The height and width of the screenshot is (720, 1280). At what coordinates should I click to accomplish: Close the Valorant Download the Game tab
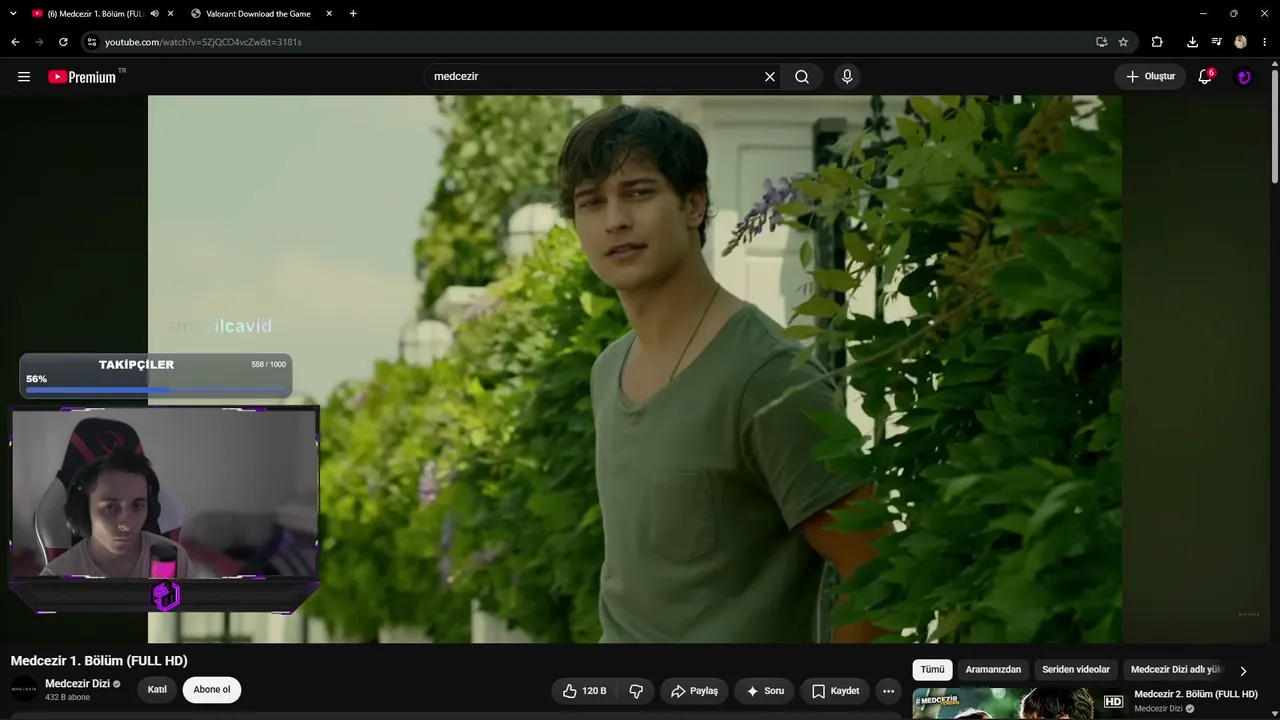pyautogui.click(x=329, y=14)
